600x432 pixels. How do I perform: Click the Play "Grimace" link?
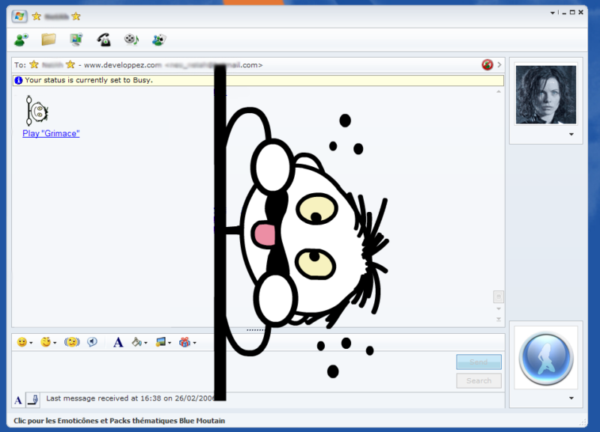point(51,133)
